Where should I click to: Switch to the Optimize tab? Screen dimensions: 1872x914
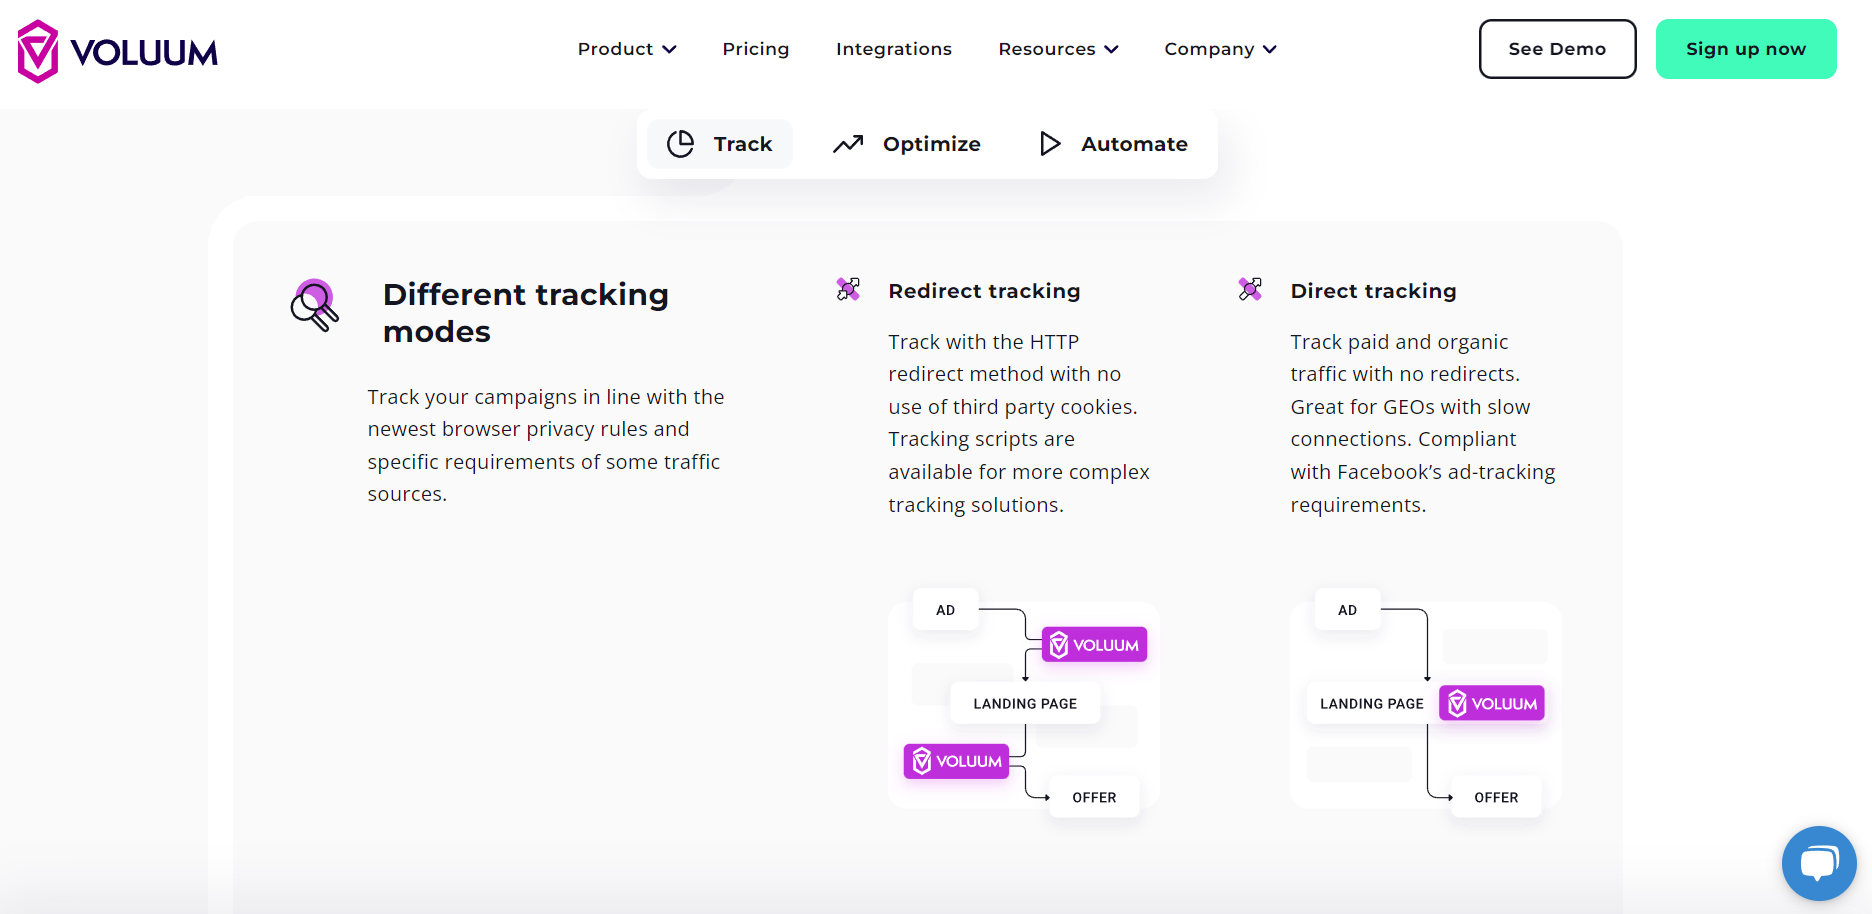coord(907,144)
